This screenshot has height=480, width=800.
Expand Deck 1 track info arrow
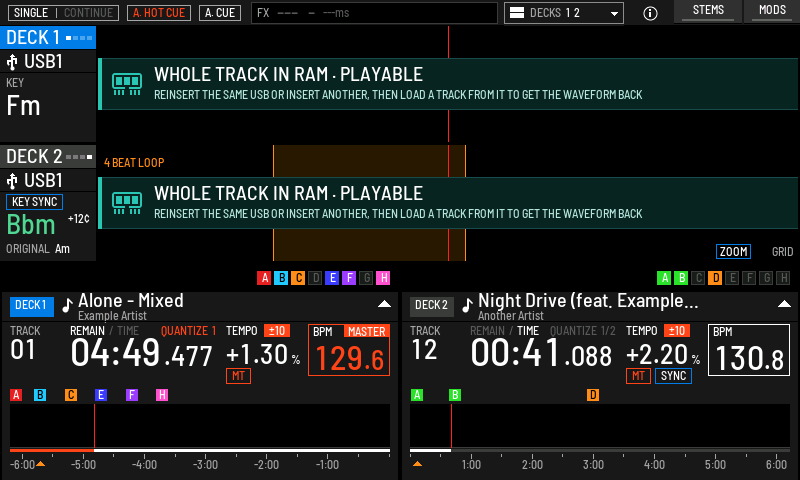[384, 304]
